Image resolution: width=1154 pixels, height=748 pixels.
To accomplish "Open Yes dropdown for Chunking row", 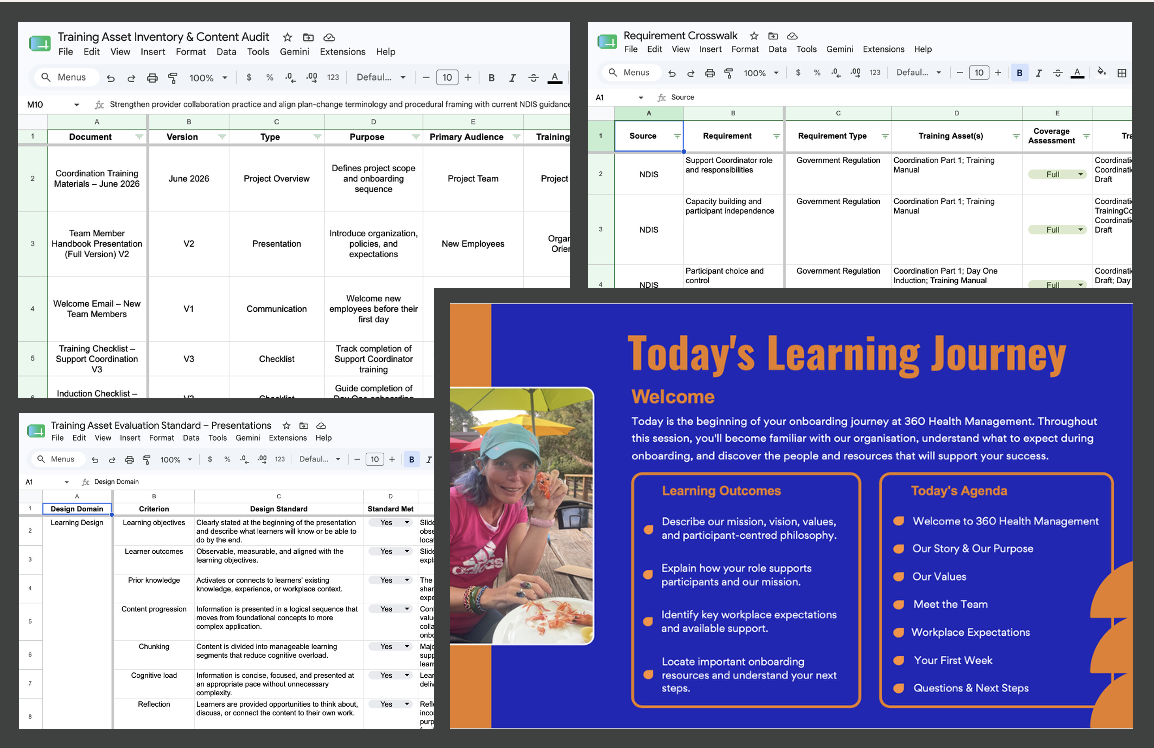I will click(390, 646).
